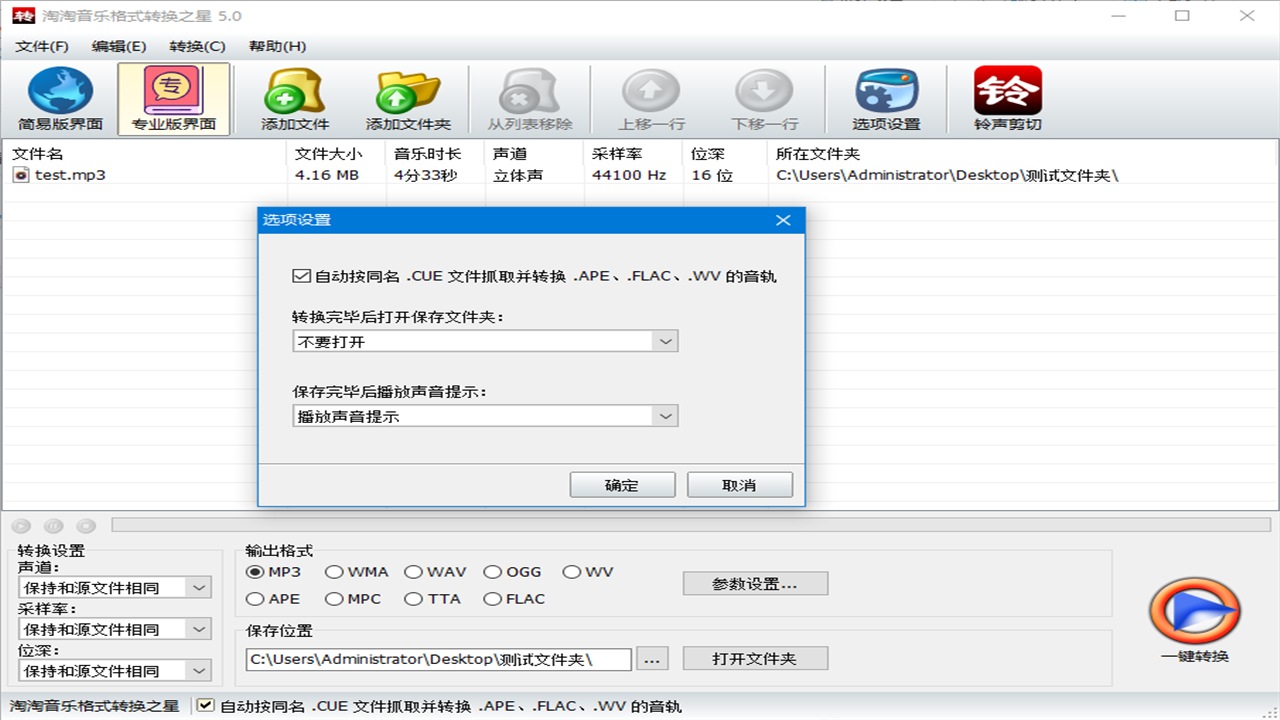Choose FLAC as output format
1280x720 pixels.
[492, 599]
